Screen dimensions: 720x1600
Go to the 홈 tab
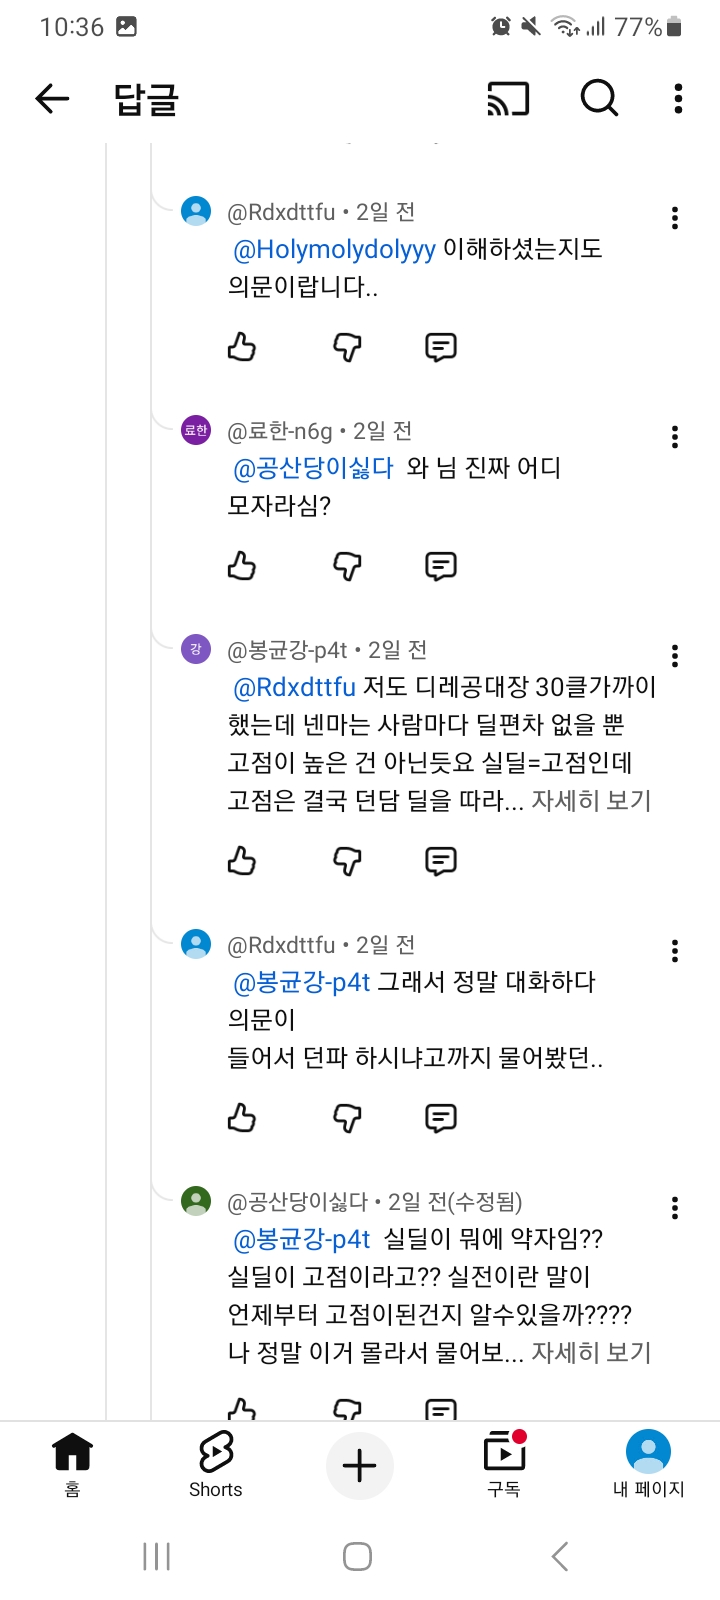coord(72,1464)
